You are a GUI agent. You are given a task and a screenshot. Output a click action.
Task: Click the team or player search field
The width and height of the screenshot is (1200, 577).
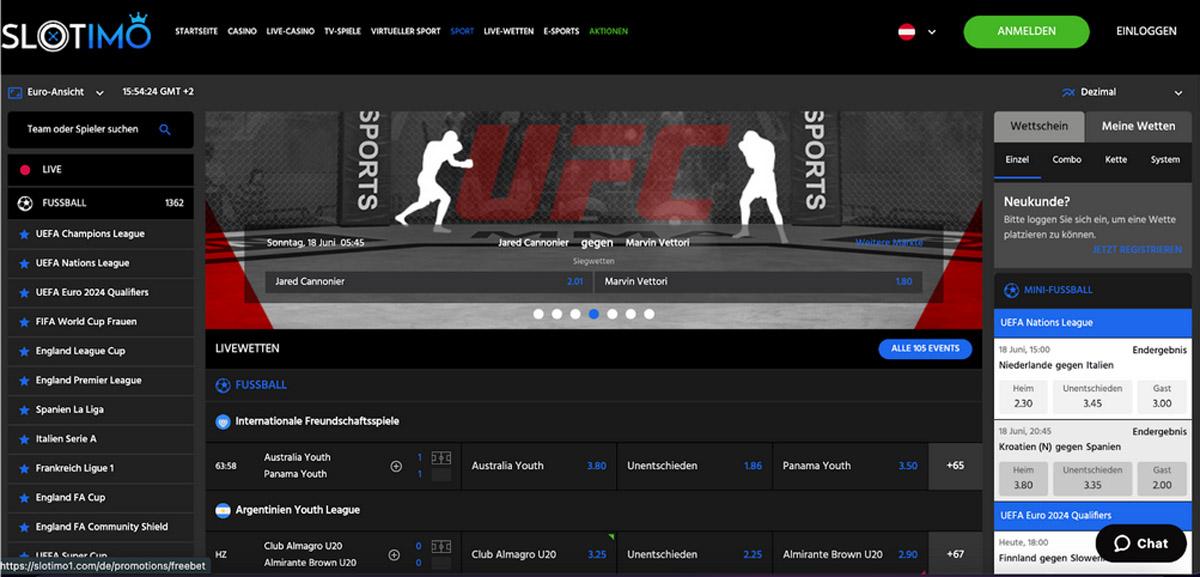(100, 129)
